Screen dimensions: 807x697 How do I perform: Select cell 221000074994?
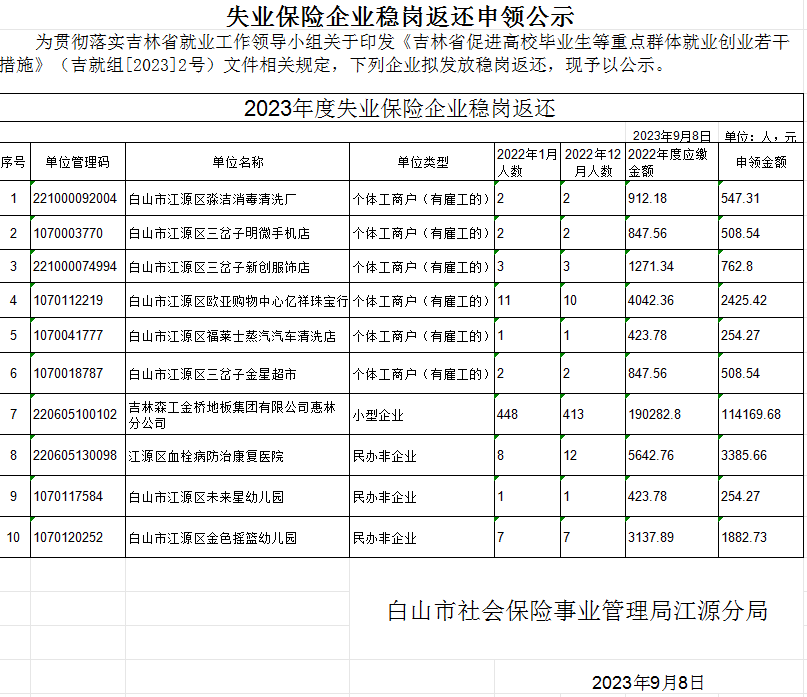[78, 266]
